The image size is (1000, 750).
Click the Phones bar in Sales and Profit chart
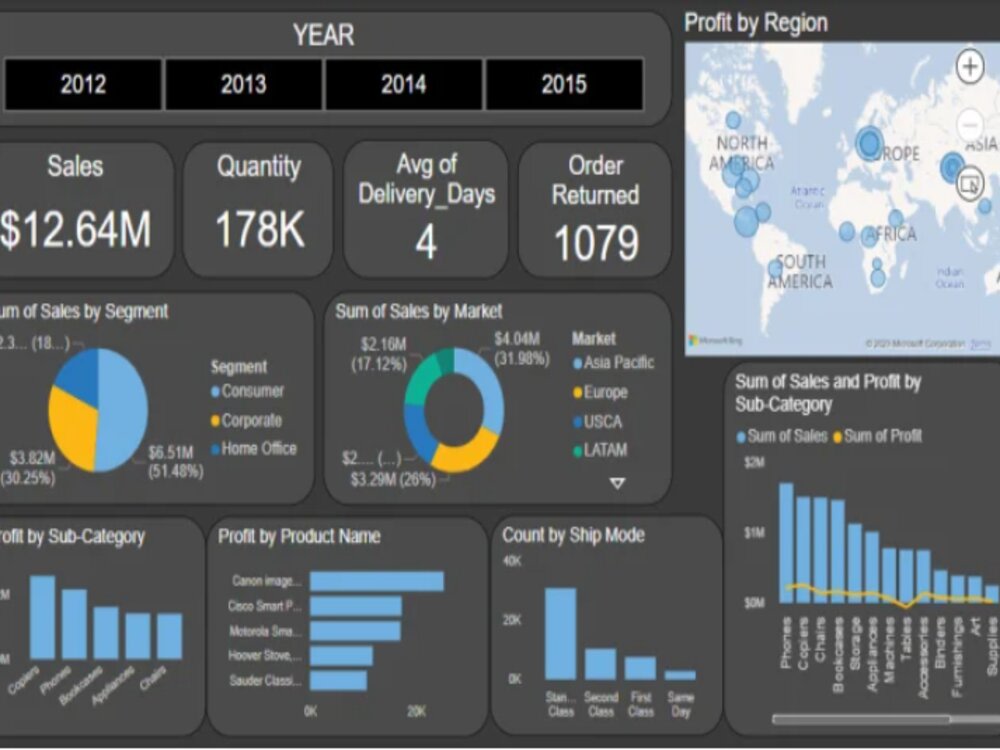(786, 543)
